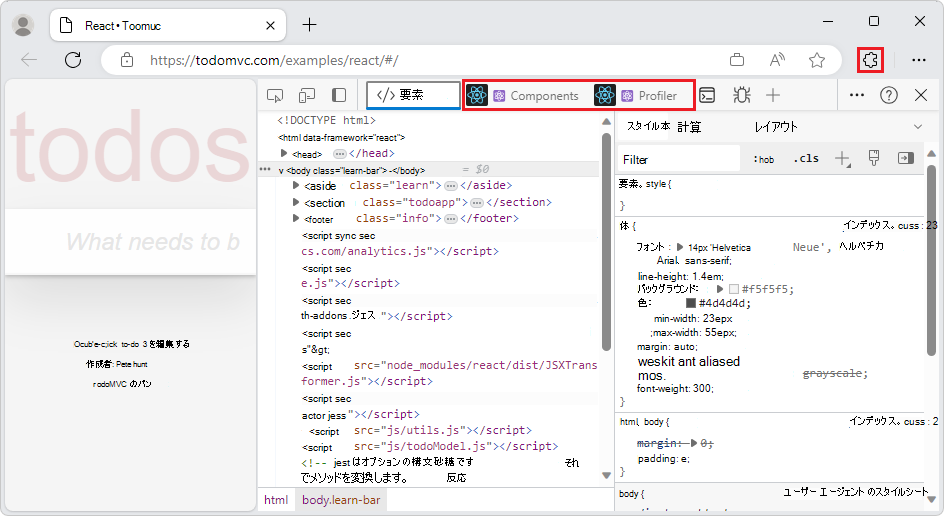This screenshot has width=944, height=516.
Task: Open the browser Extensions puzzle icon
Action: (870, 60)
